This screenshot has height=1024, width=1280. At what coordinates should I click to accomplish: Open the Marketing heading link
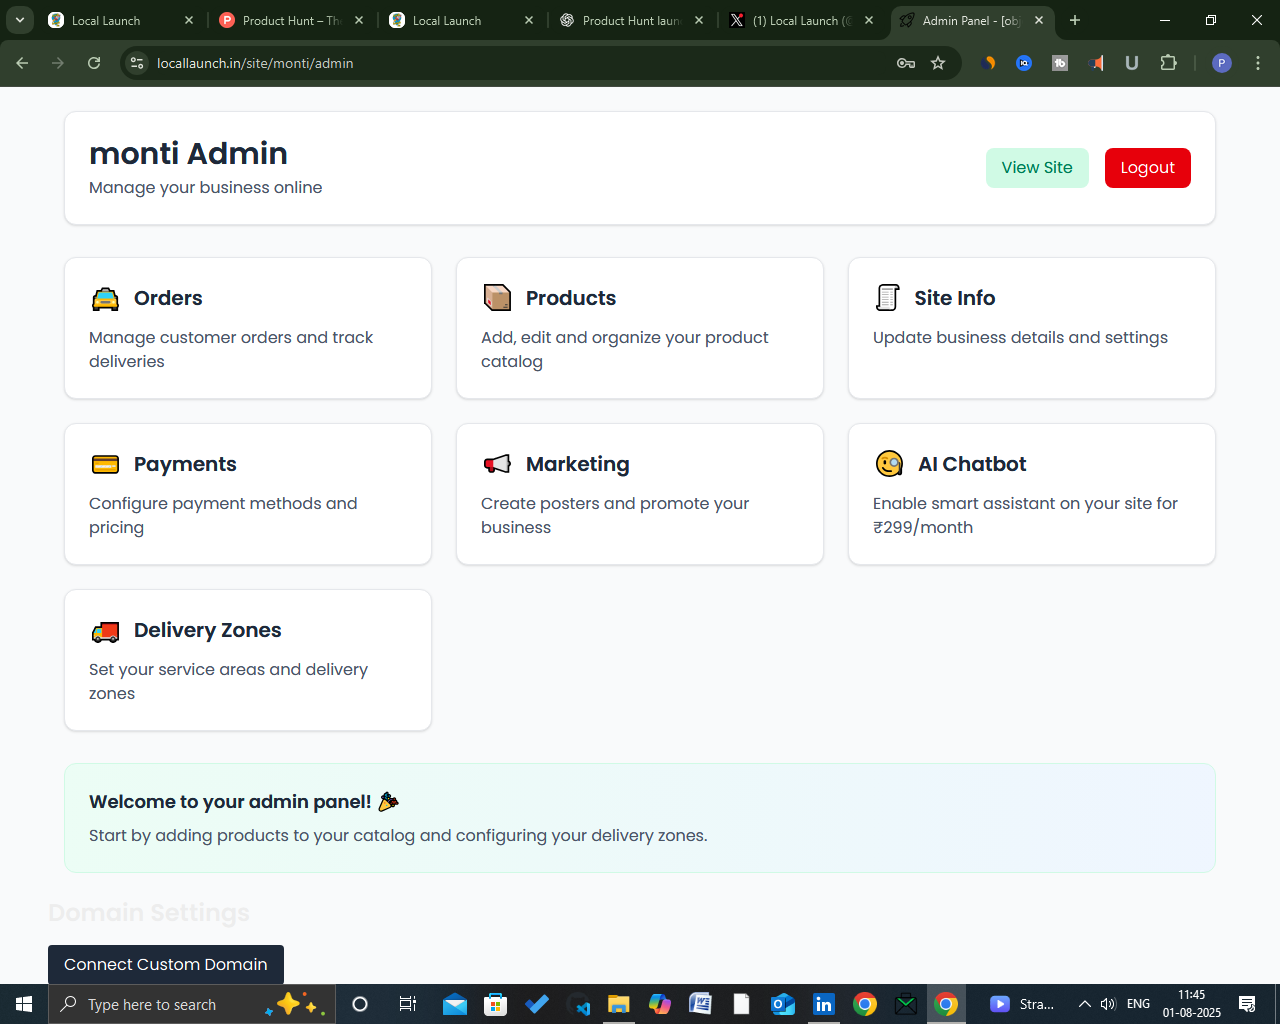(x=578, y=464)
